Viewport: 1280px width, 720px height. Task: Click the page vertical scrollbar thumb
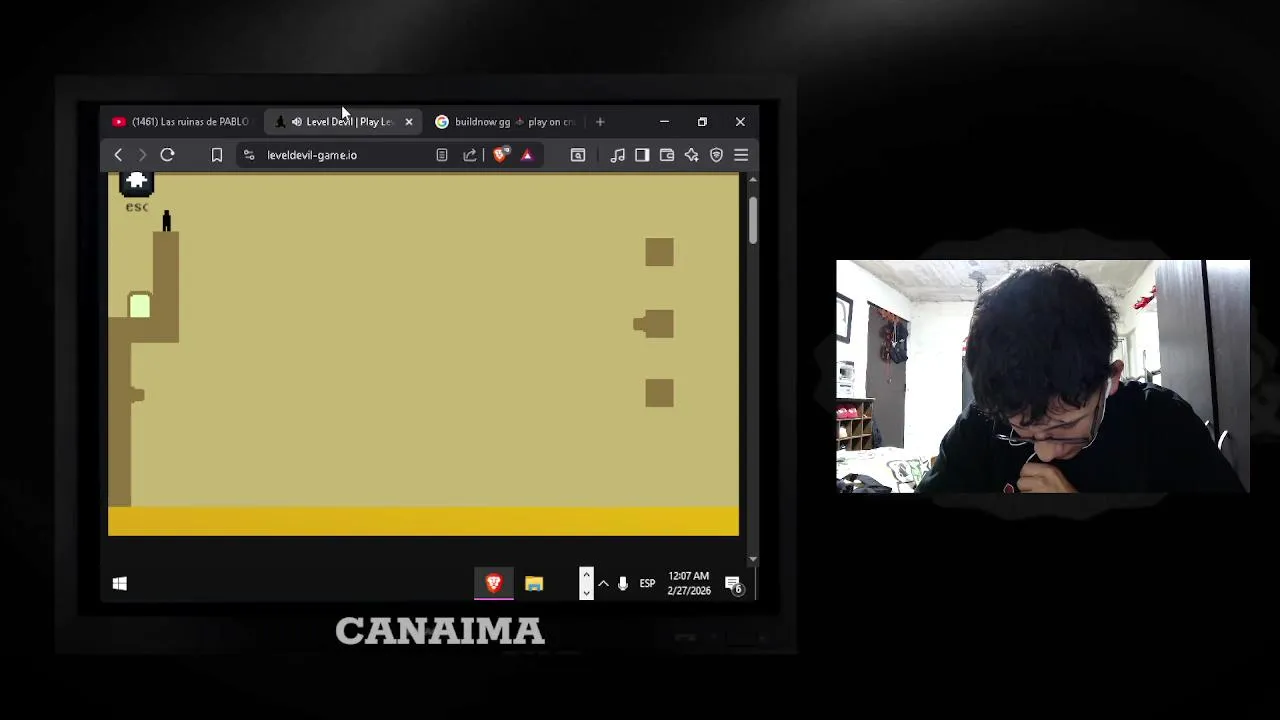[752, 219]
